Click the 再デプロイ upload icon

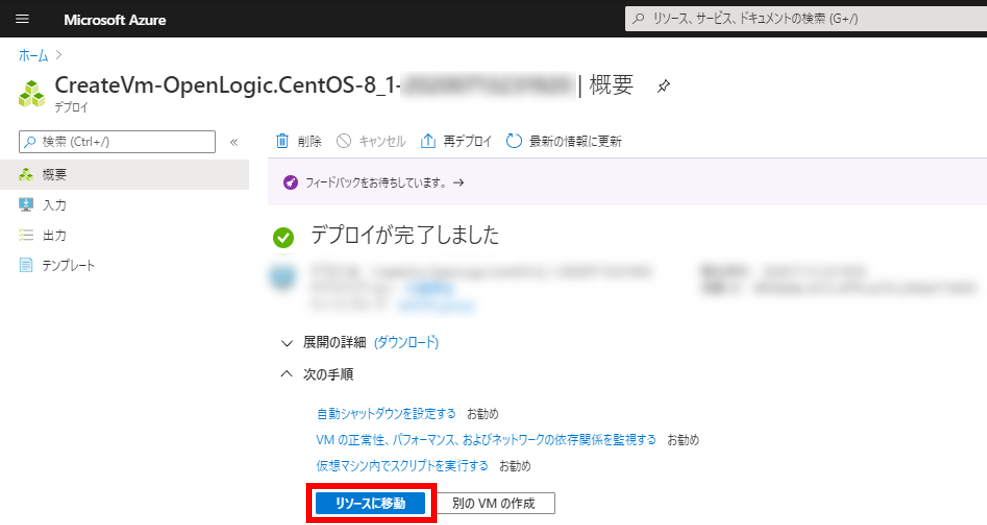pos(428,141)
